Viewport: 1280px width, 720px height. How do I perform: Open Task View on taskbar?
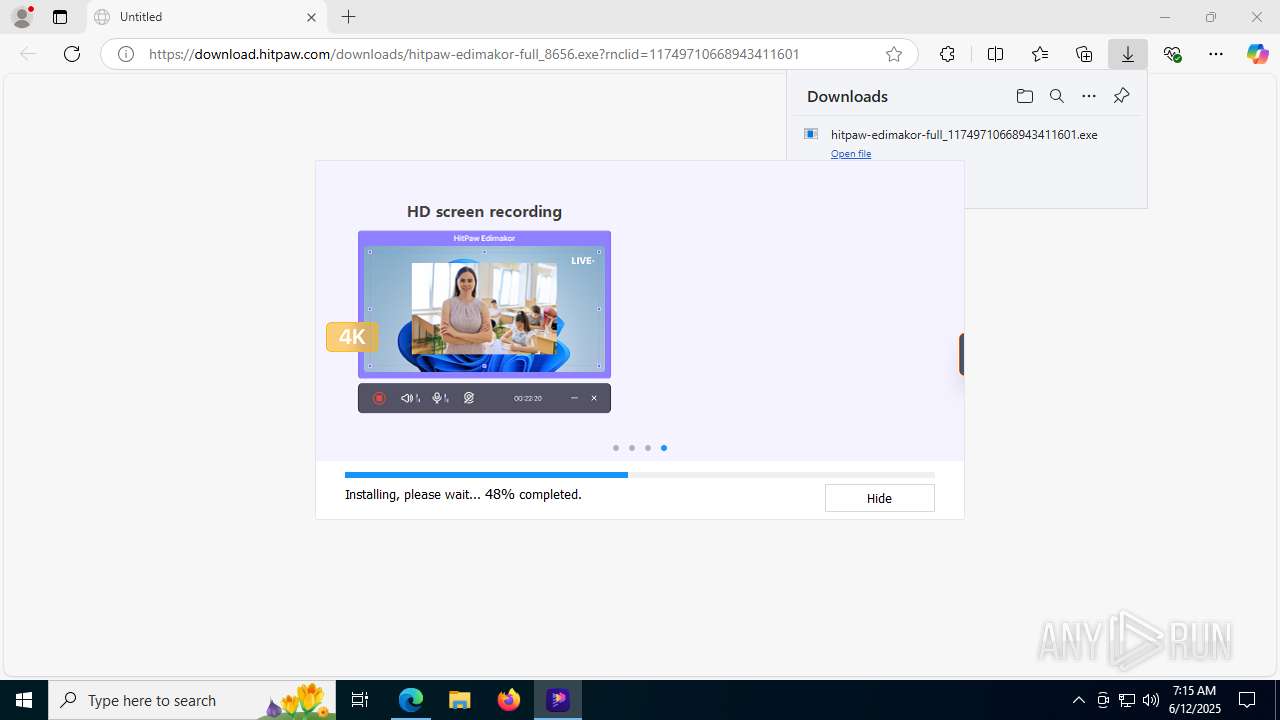(361, 700)
